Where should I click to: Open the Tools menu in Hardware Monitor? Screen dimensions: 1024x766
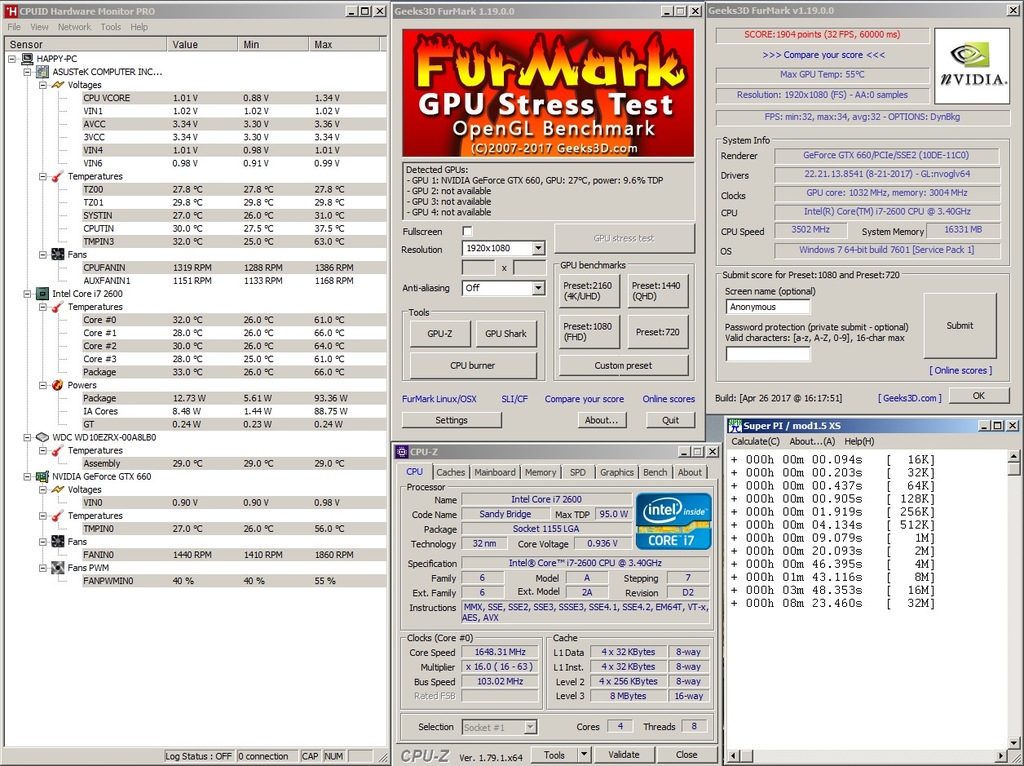point(110,27)
